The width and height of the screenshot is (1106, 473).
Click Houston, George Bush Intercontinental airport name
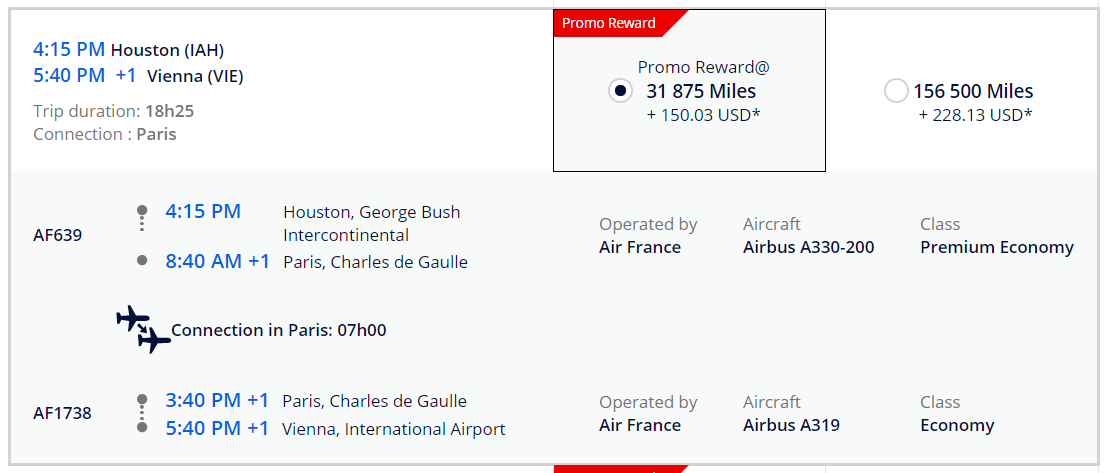[371, 223]
